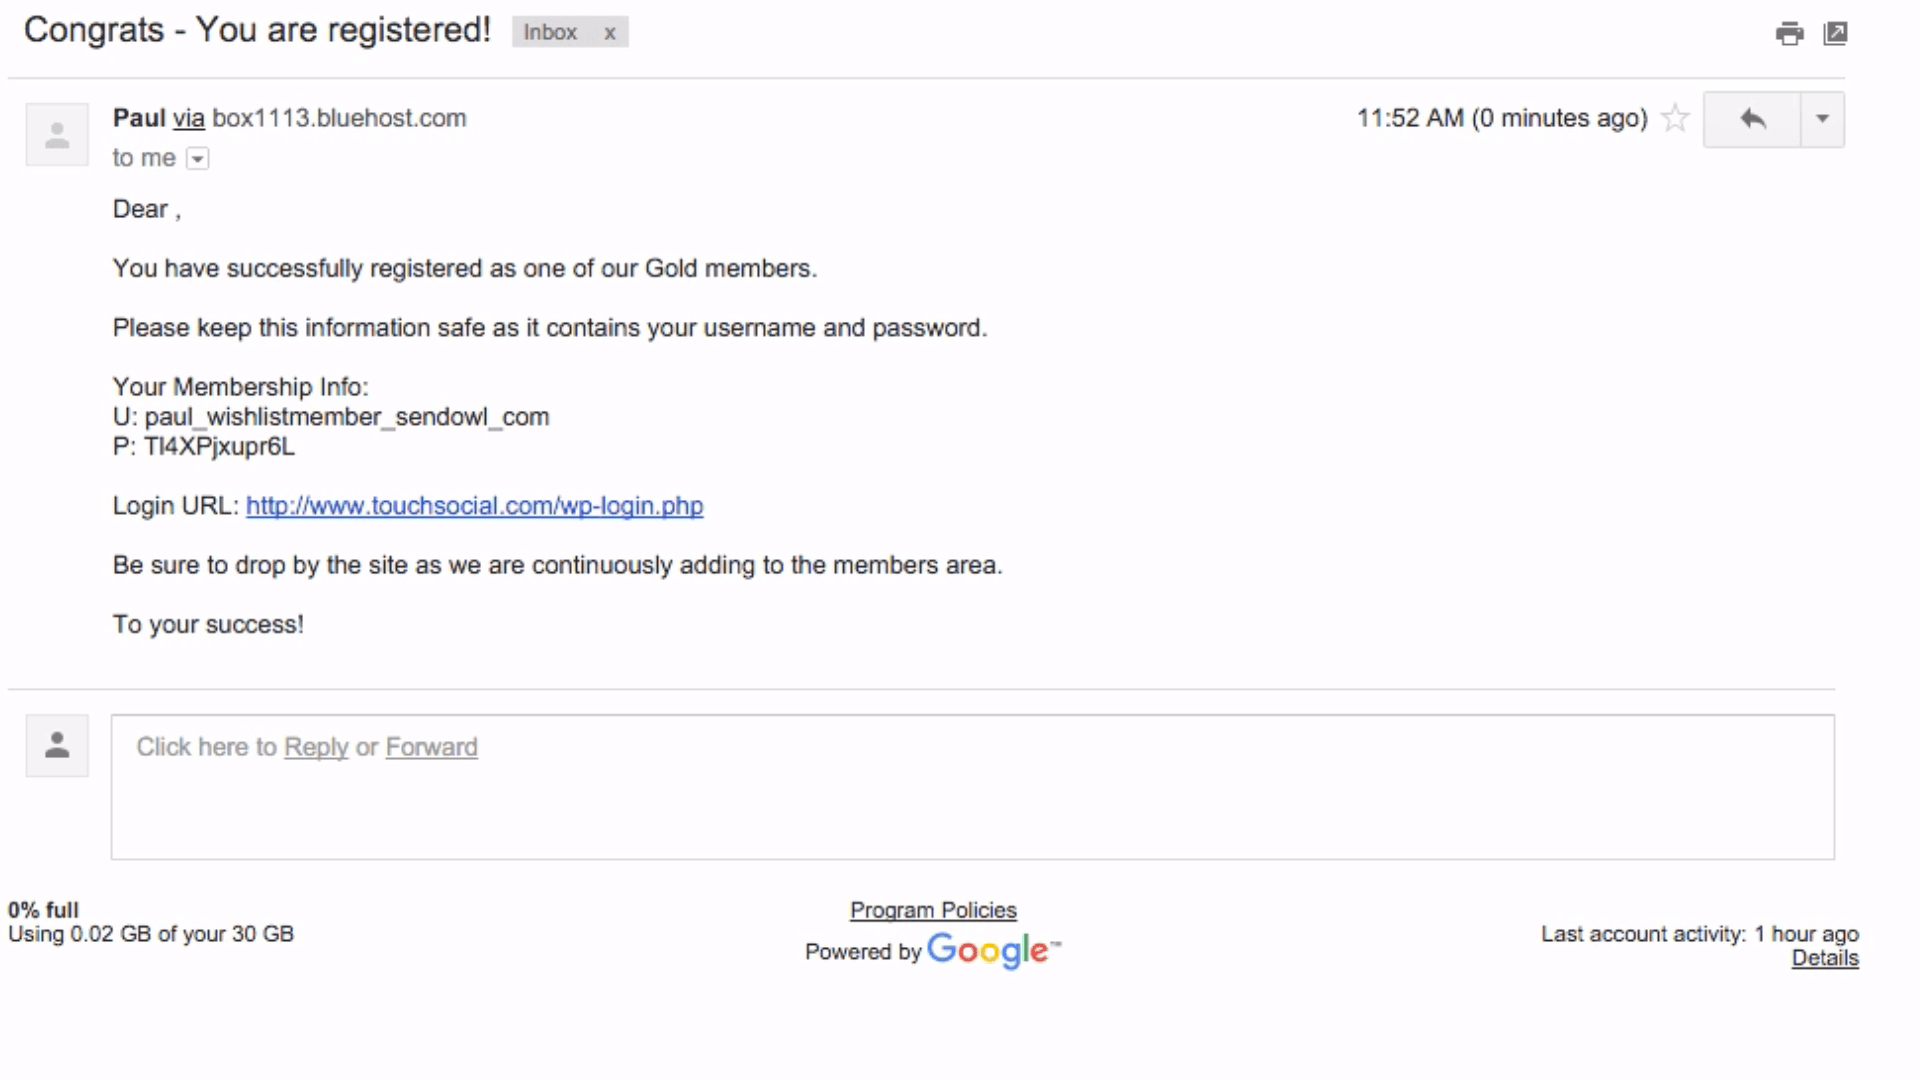Click the "via" link after sender name

tap(188, 118)
